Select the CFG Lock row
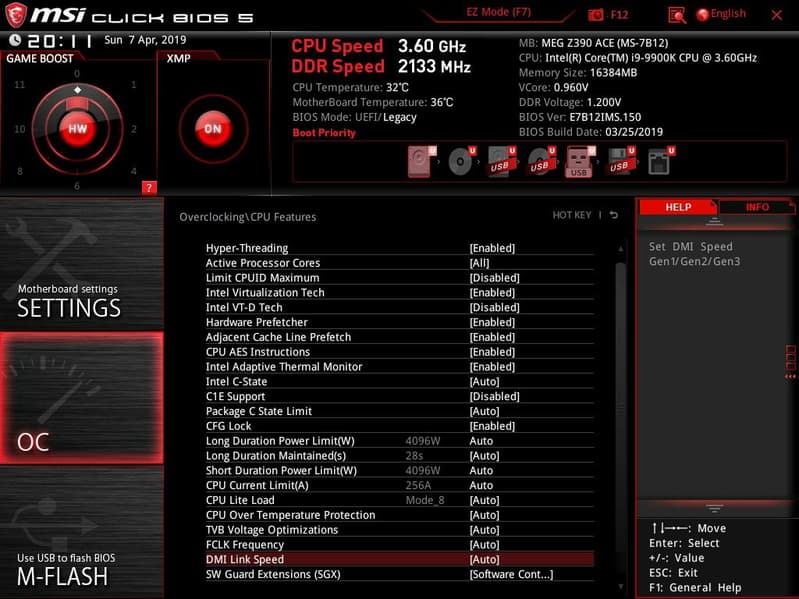The image size is (799, 599). pyautogui.click(x=400, y=426)
